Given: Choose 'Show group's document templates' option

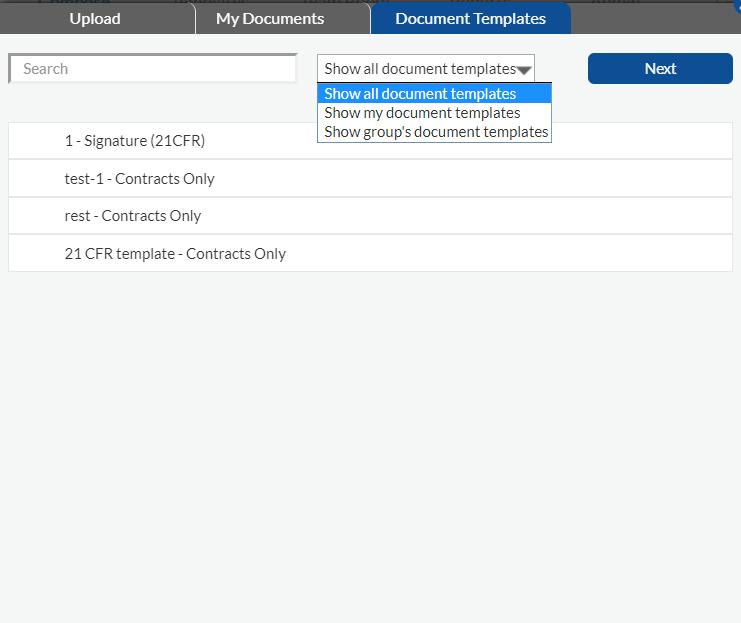Looking at the screenshot, I should pos(434,131).
